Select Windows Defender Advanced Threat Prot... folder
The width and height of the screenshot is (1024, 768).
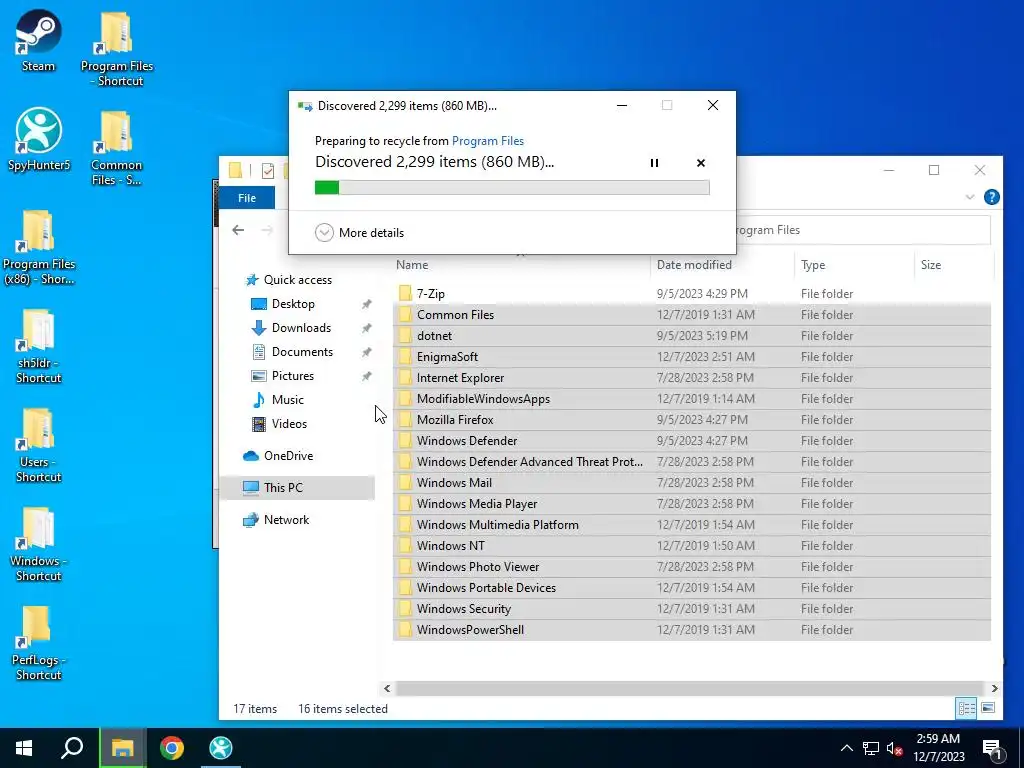click(692, 462)
